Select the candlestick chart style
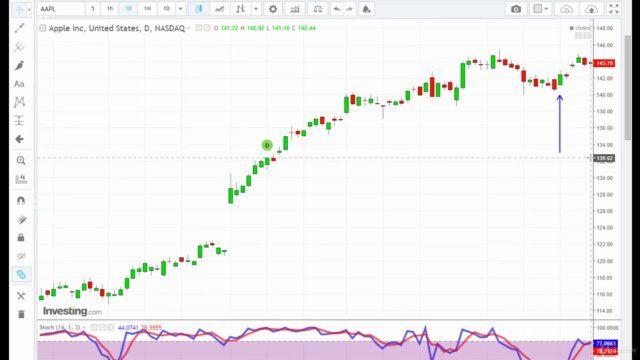 pos(199,9)
